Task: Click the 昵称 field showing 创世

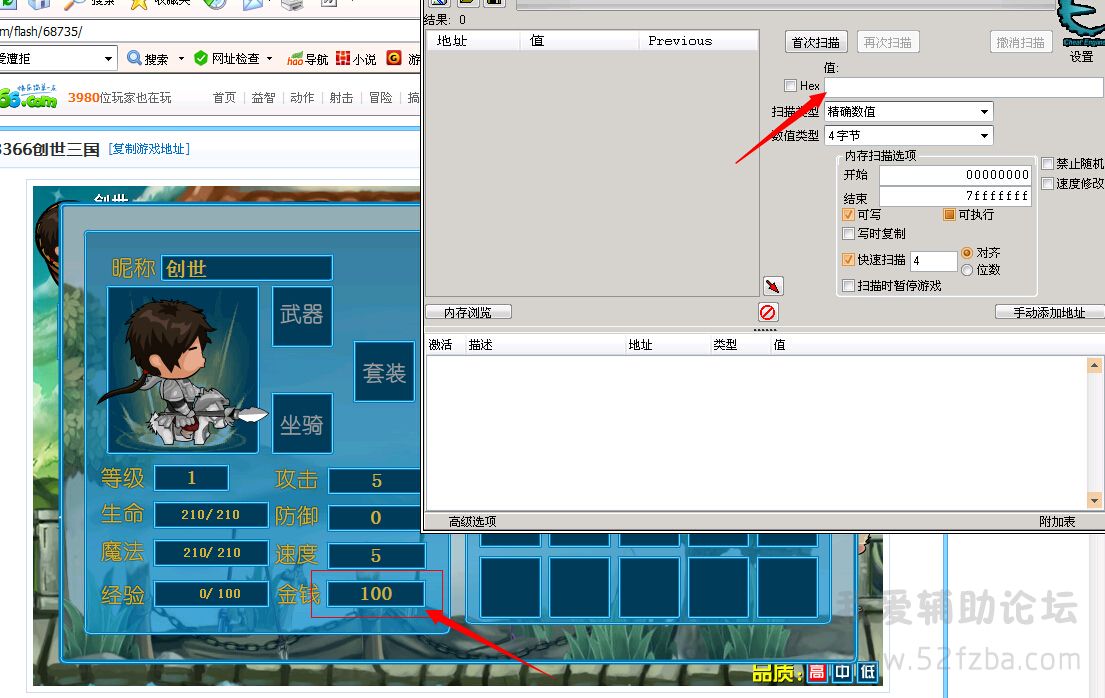Action: coord(247,268)
